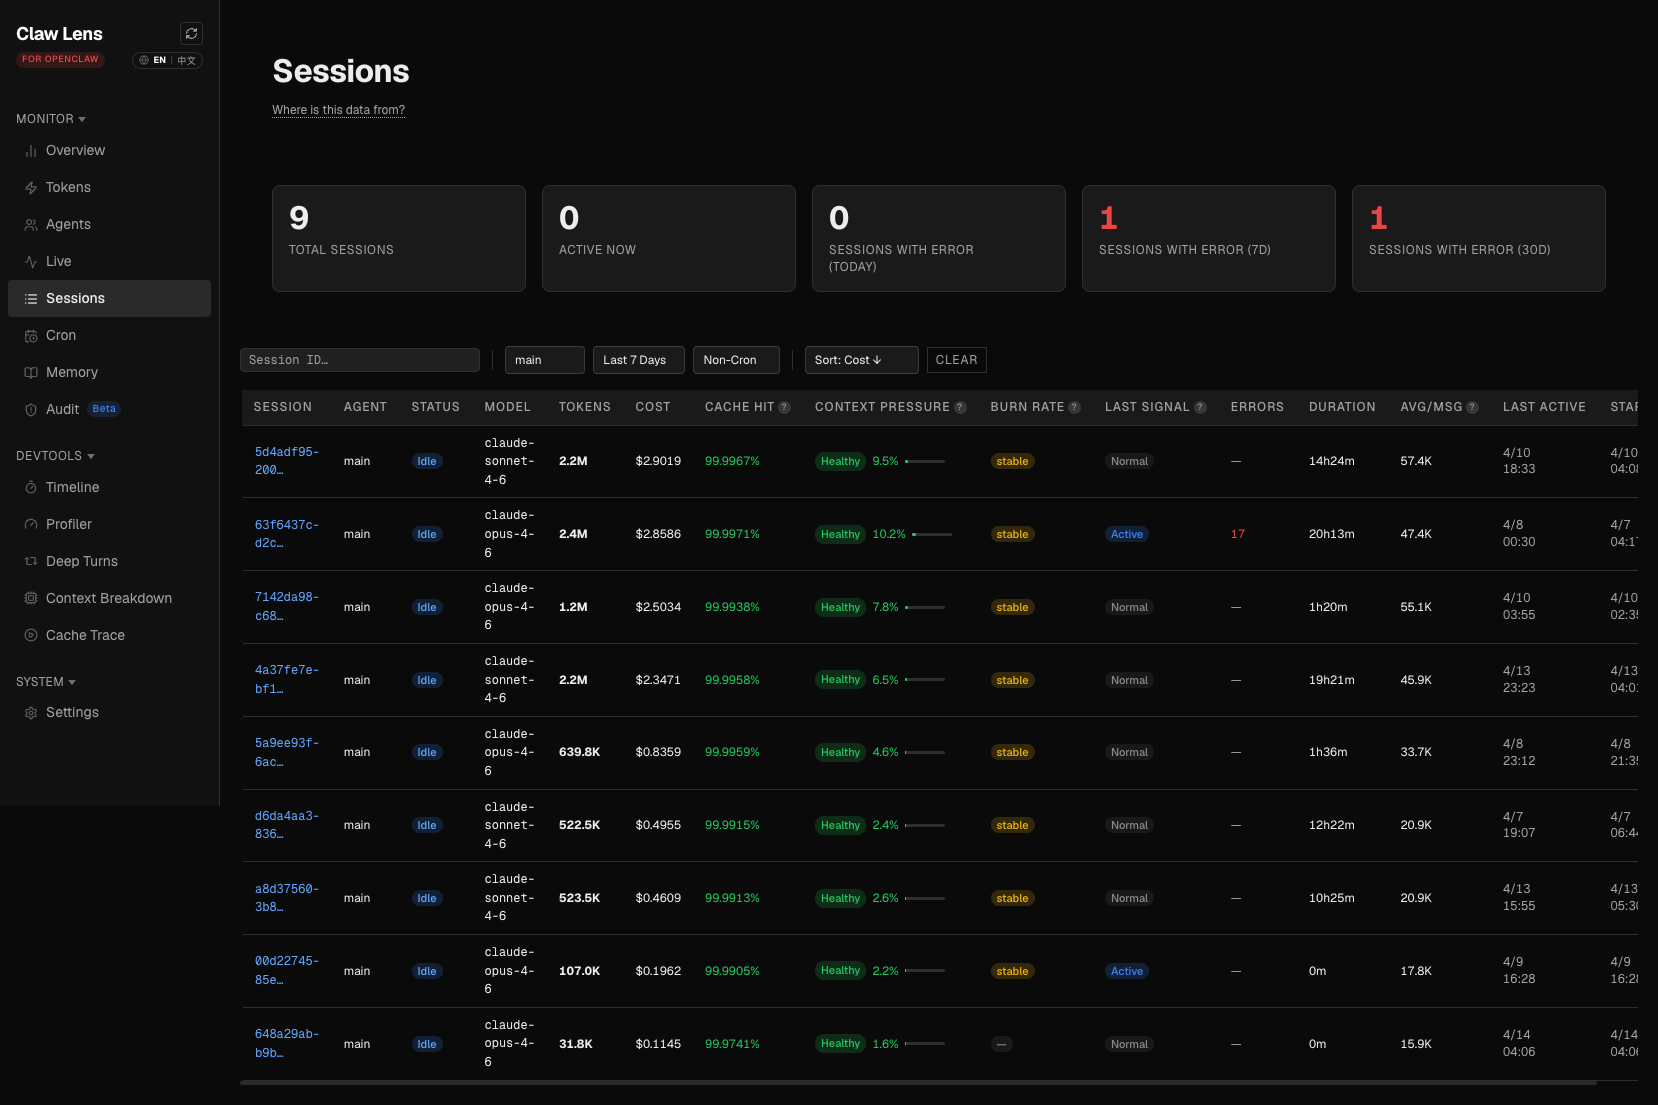
Task: Click help icon next to Burn Rate header
Action: [x=1075, y=408]
